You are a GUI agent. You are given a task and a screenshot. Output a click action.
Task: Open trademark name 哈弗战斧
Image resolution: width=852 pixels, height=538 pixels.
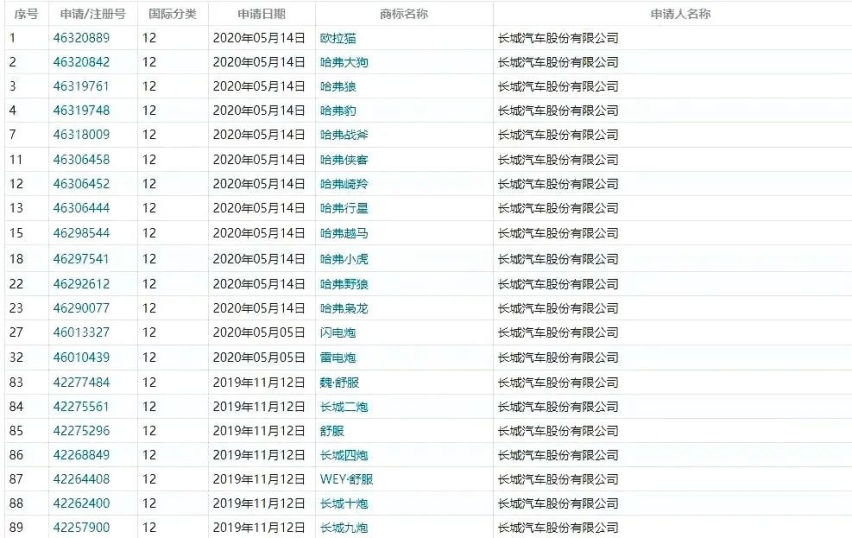click(344, 134)
